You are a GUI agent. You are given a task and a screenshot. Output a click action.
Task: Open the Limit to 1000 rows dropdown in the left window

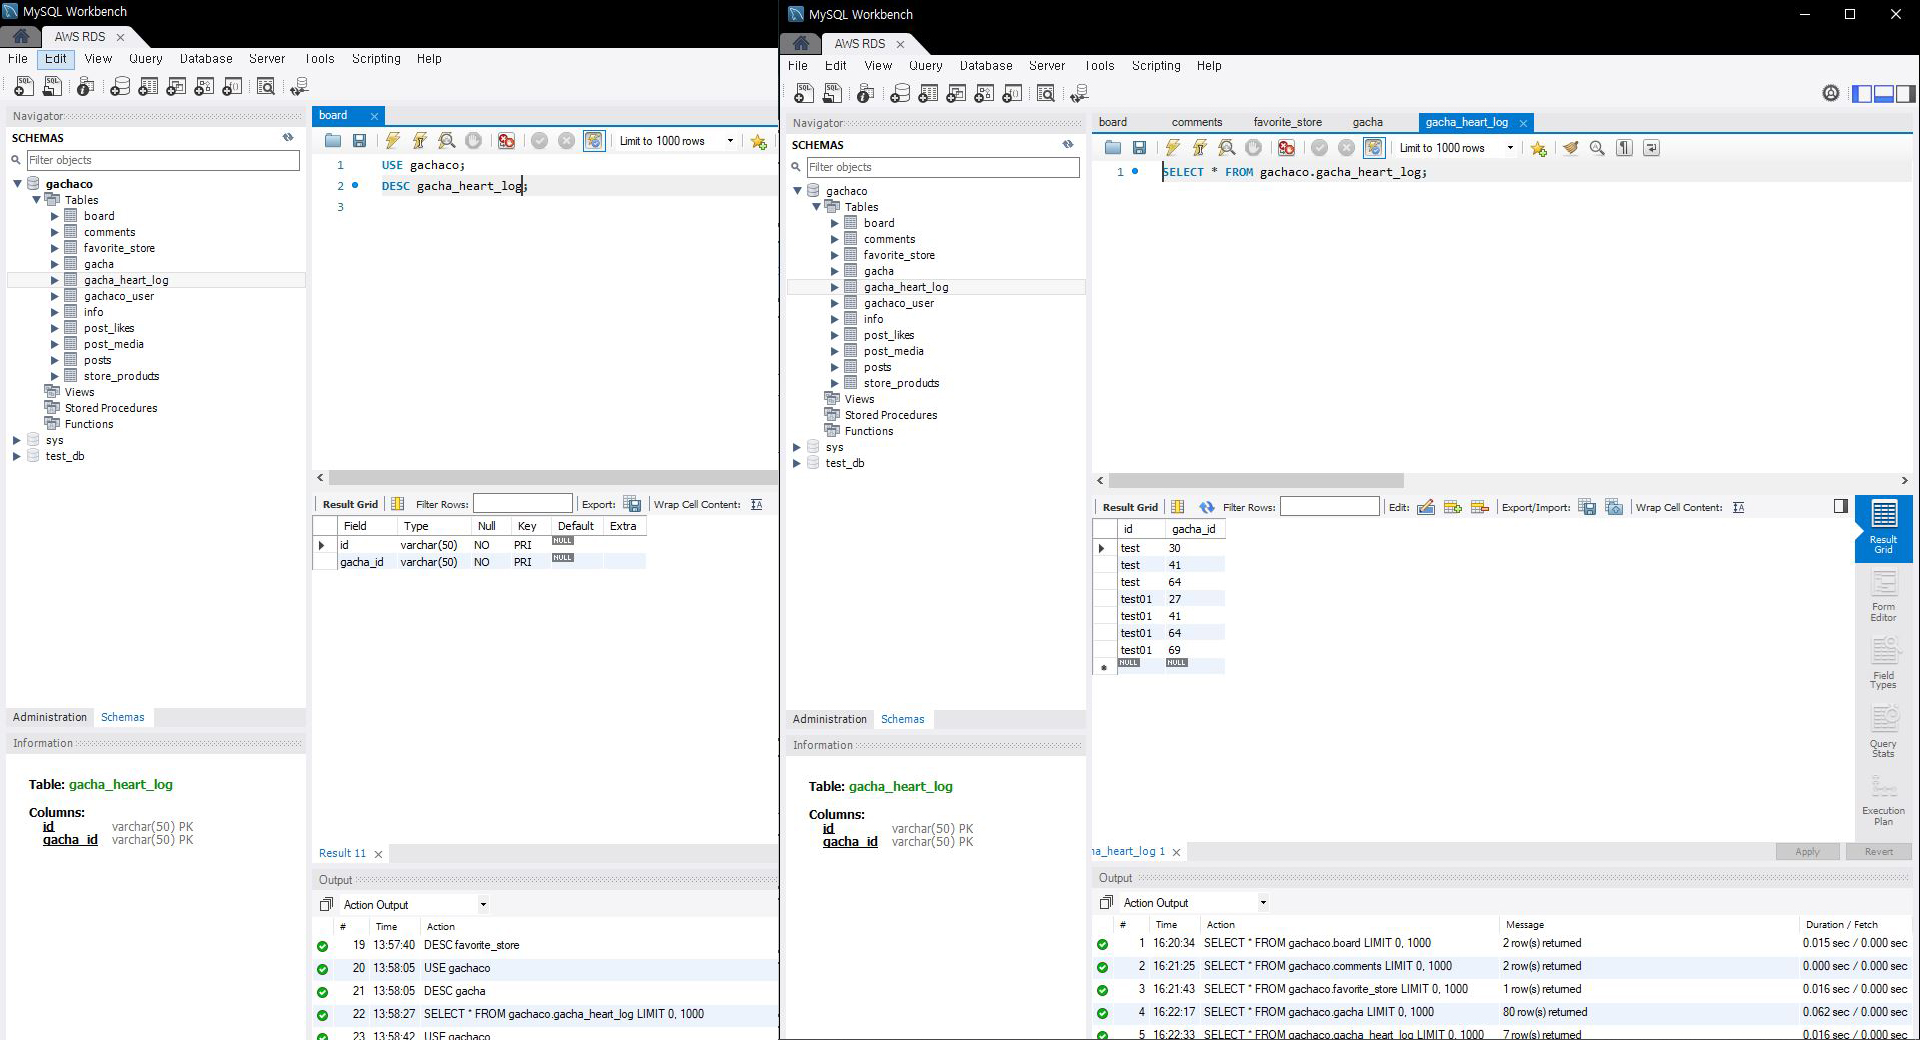(x=730, y=141)
